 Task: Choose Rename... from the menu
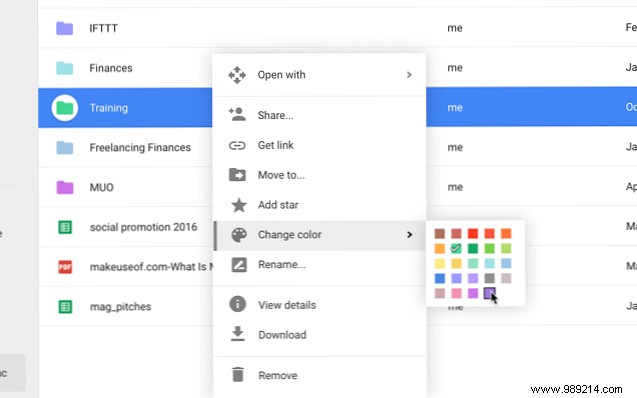point(319,265)
